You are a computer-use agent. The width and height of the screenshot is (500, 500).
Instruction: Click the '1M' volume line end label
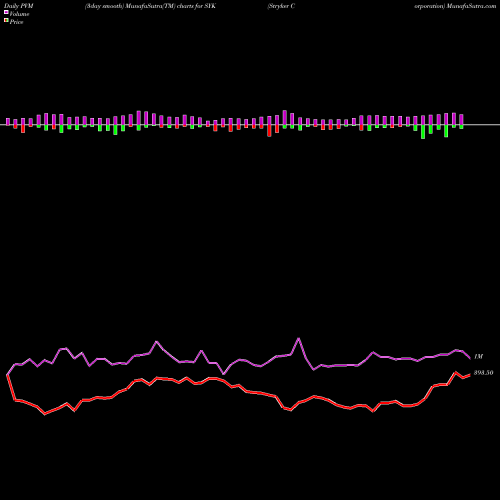(x=478, y=357)
